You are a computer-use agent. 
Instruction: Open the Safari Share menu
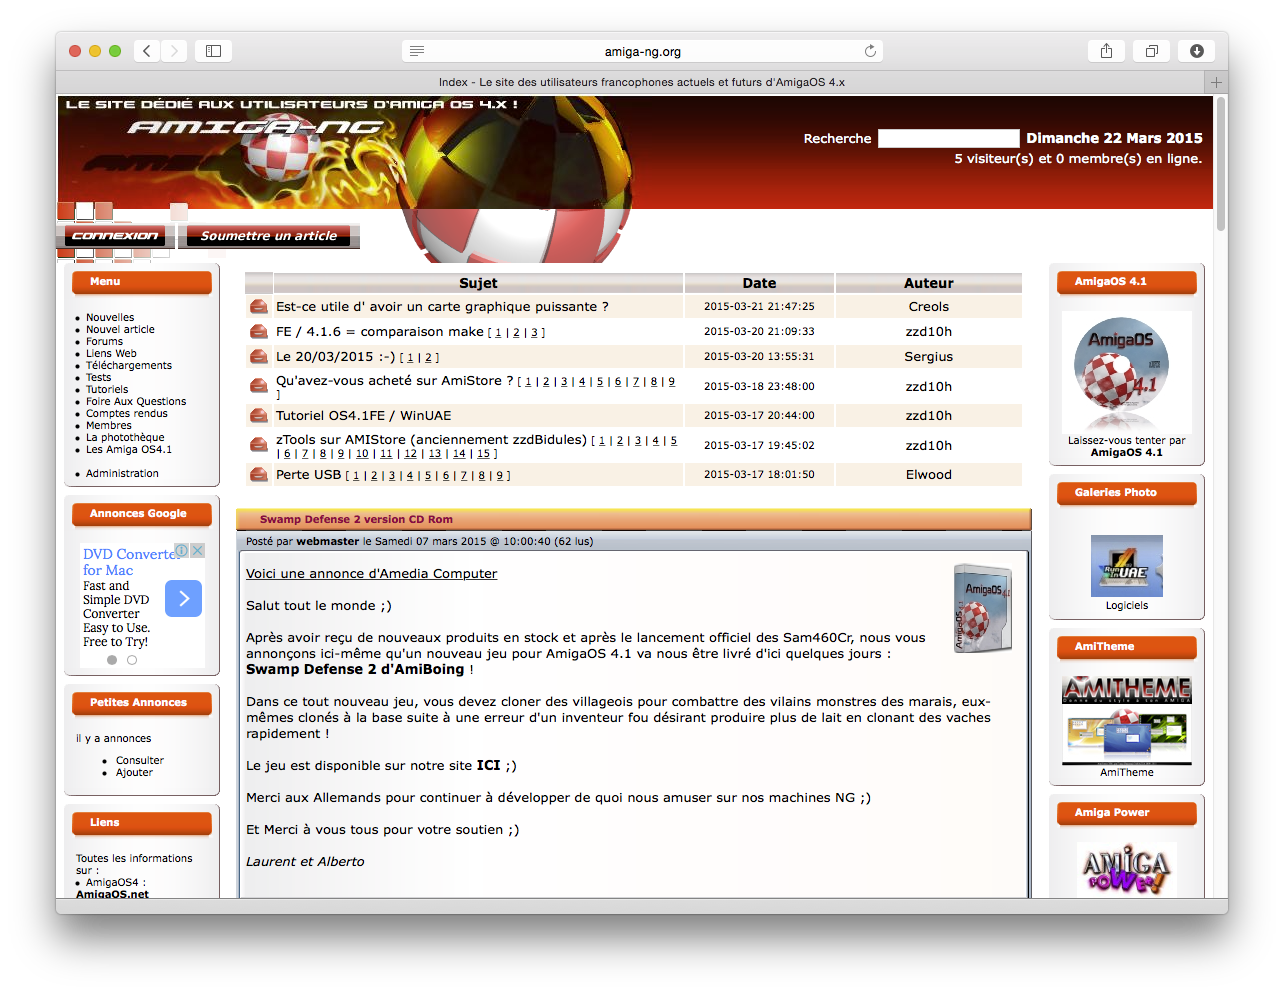[1106, 51]
